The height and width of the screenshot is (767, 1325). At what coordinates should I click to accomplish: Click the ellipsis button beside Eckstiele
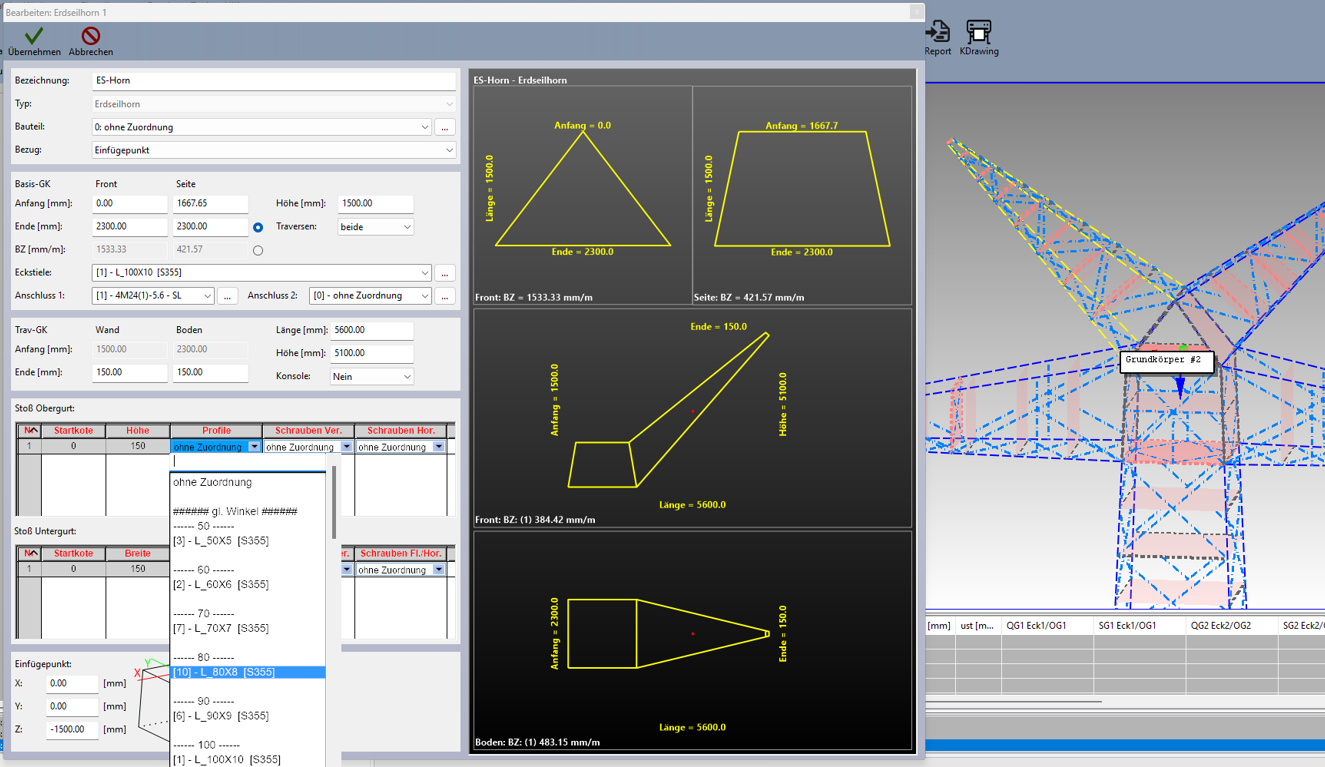pyautogui.click(x=445, y=273)
